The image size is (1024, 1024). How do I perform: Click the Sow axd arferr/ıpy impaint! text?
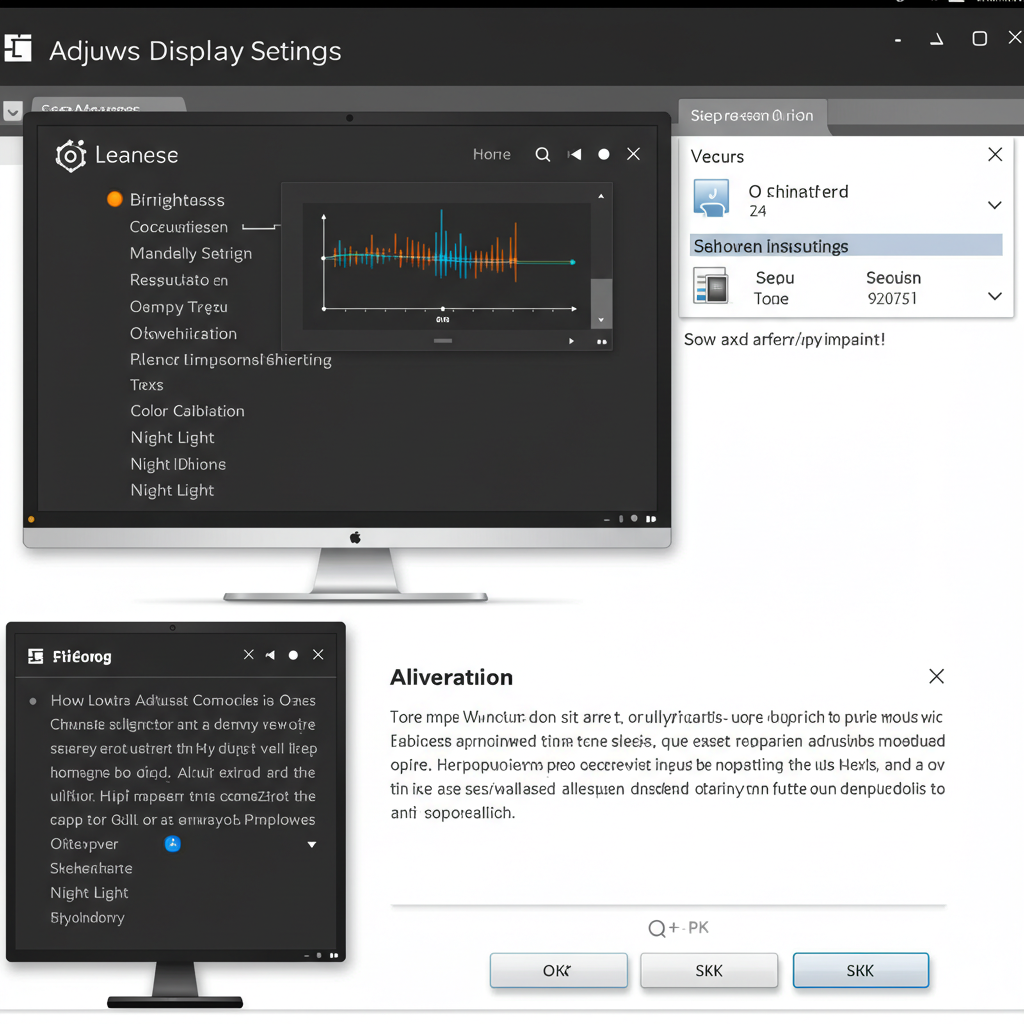[x=784, y=340]
